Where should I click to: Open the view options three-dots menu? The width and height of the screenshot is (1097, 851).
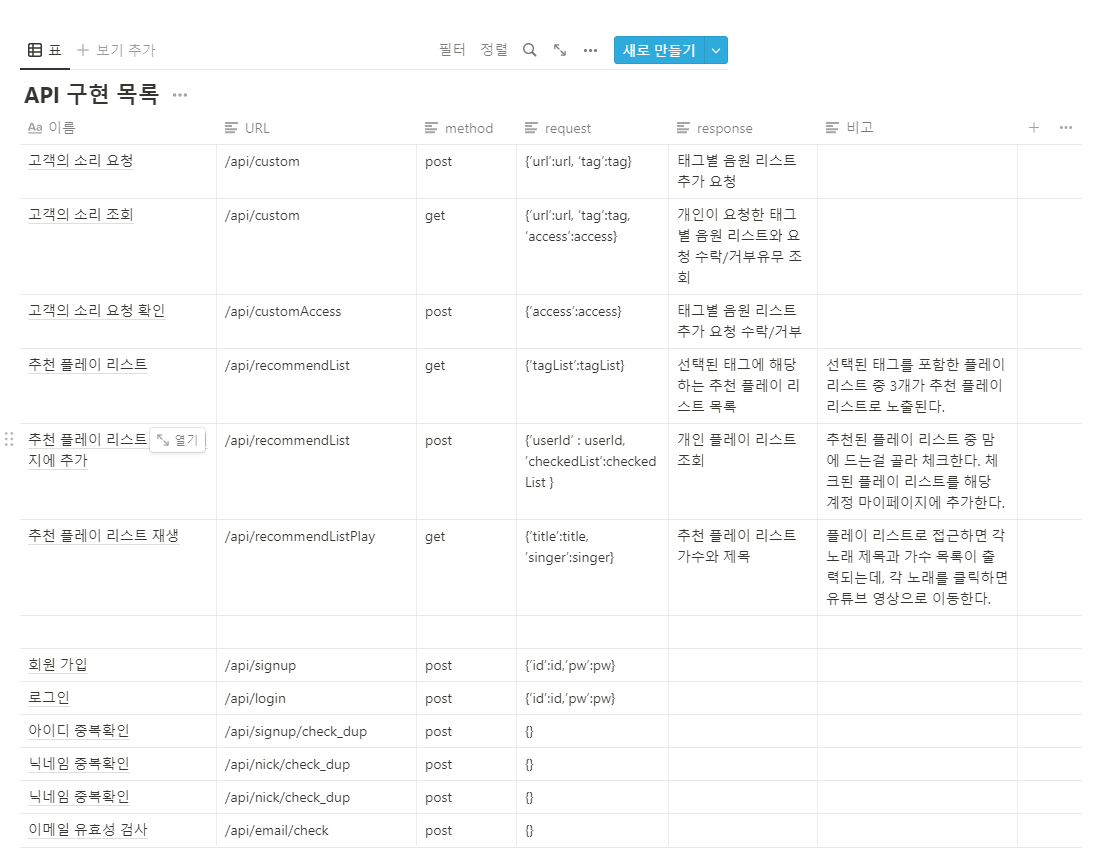(590, 50)
